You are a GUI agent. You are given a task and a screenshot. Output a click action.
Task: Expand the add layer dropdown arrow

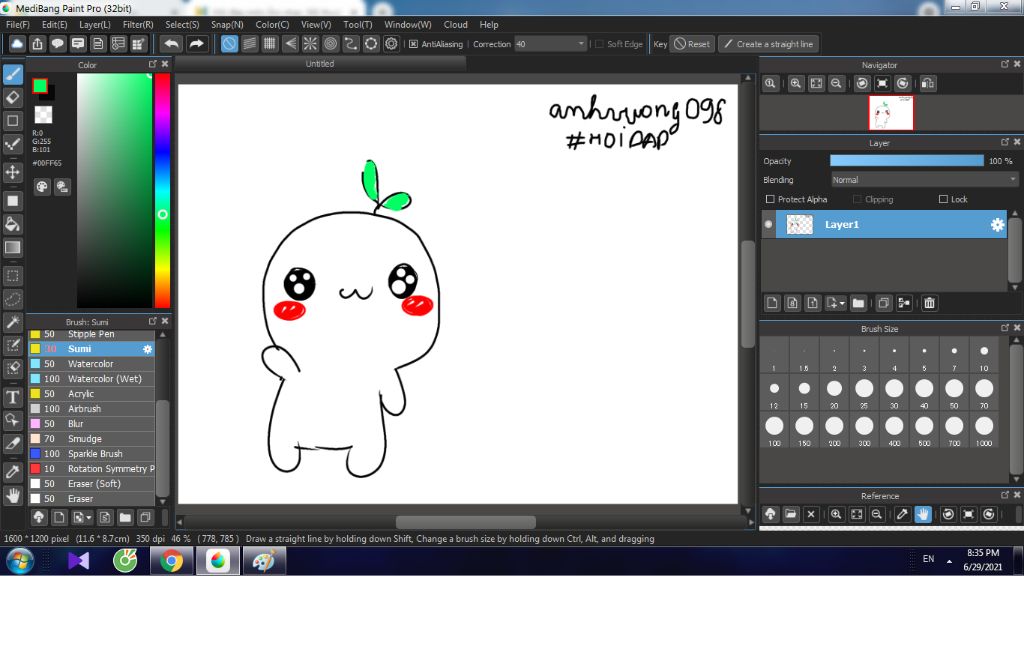point(842,303)
